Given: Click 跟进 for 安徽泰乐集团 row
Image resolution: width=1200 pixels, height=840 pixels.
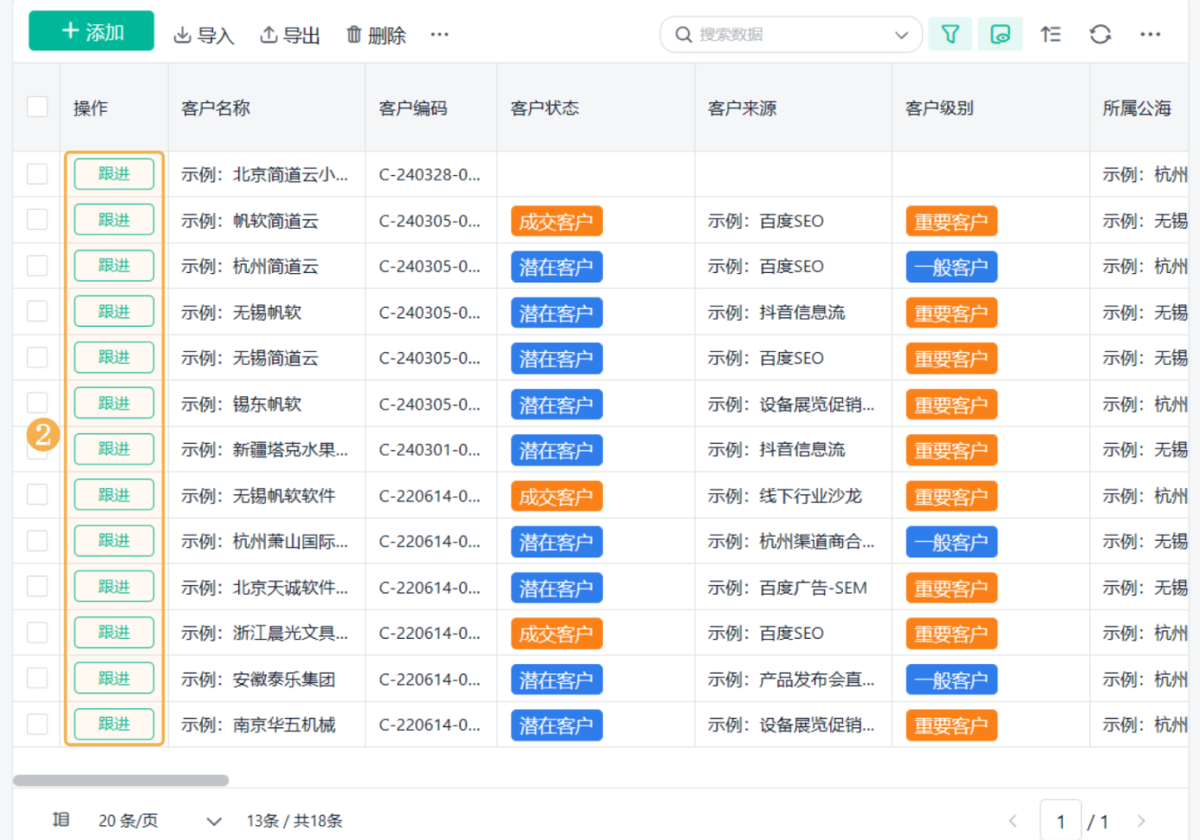Looking at the screenshot, I should point(114,678).
